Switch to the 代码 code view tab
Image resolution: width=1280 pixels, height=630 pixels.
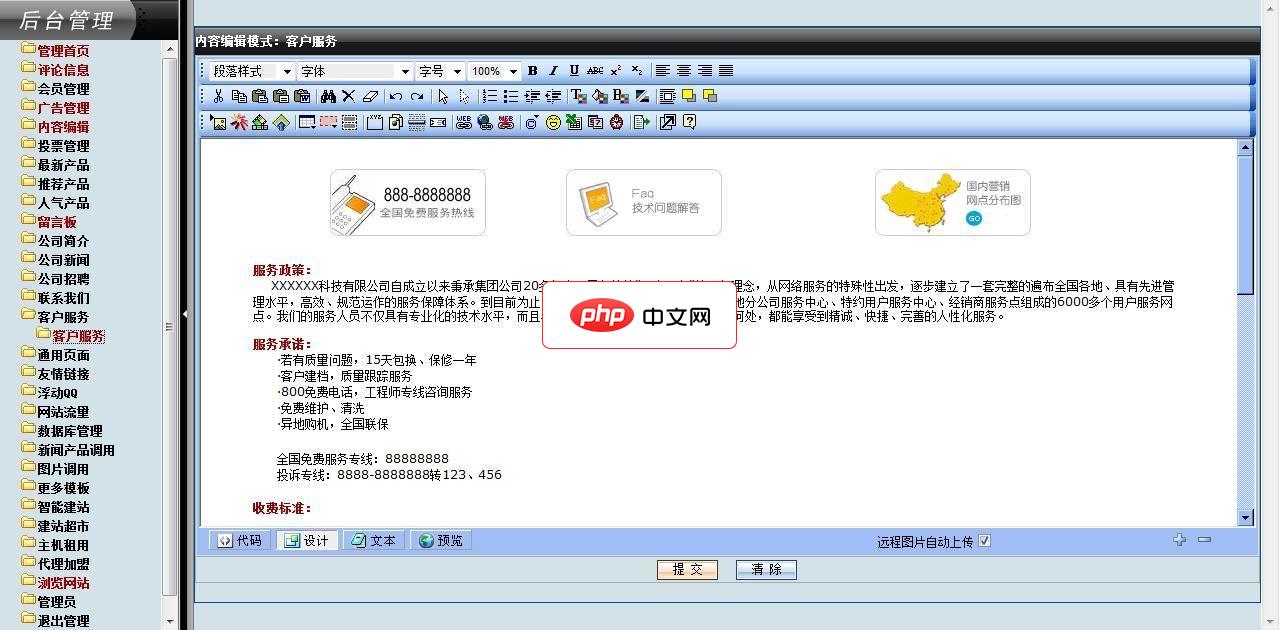point(240,541)
